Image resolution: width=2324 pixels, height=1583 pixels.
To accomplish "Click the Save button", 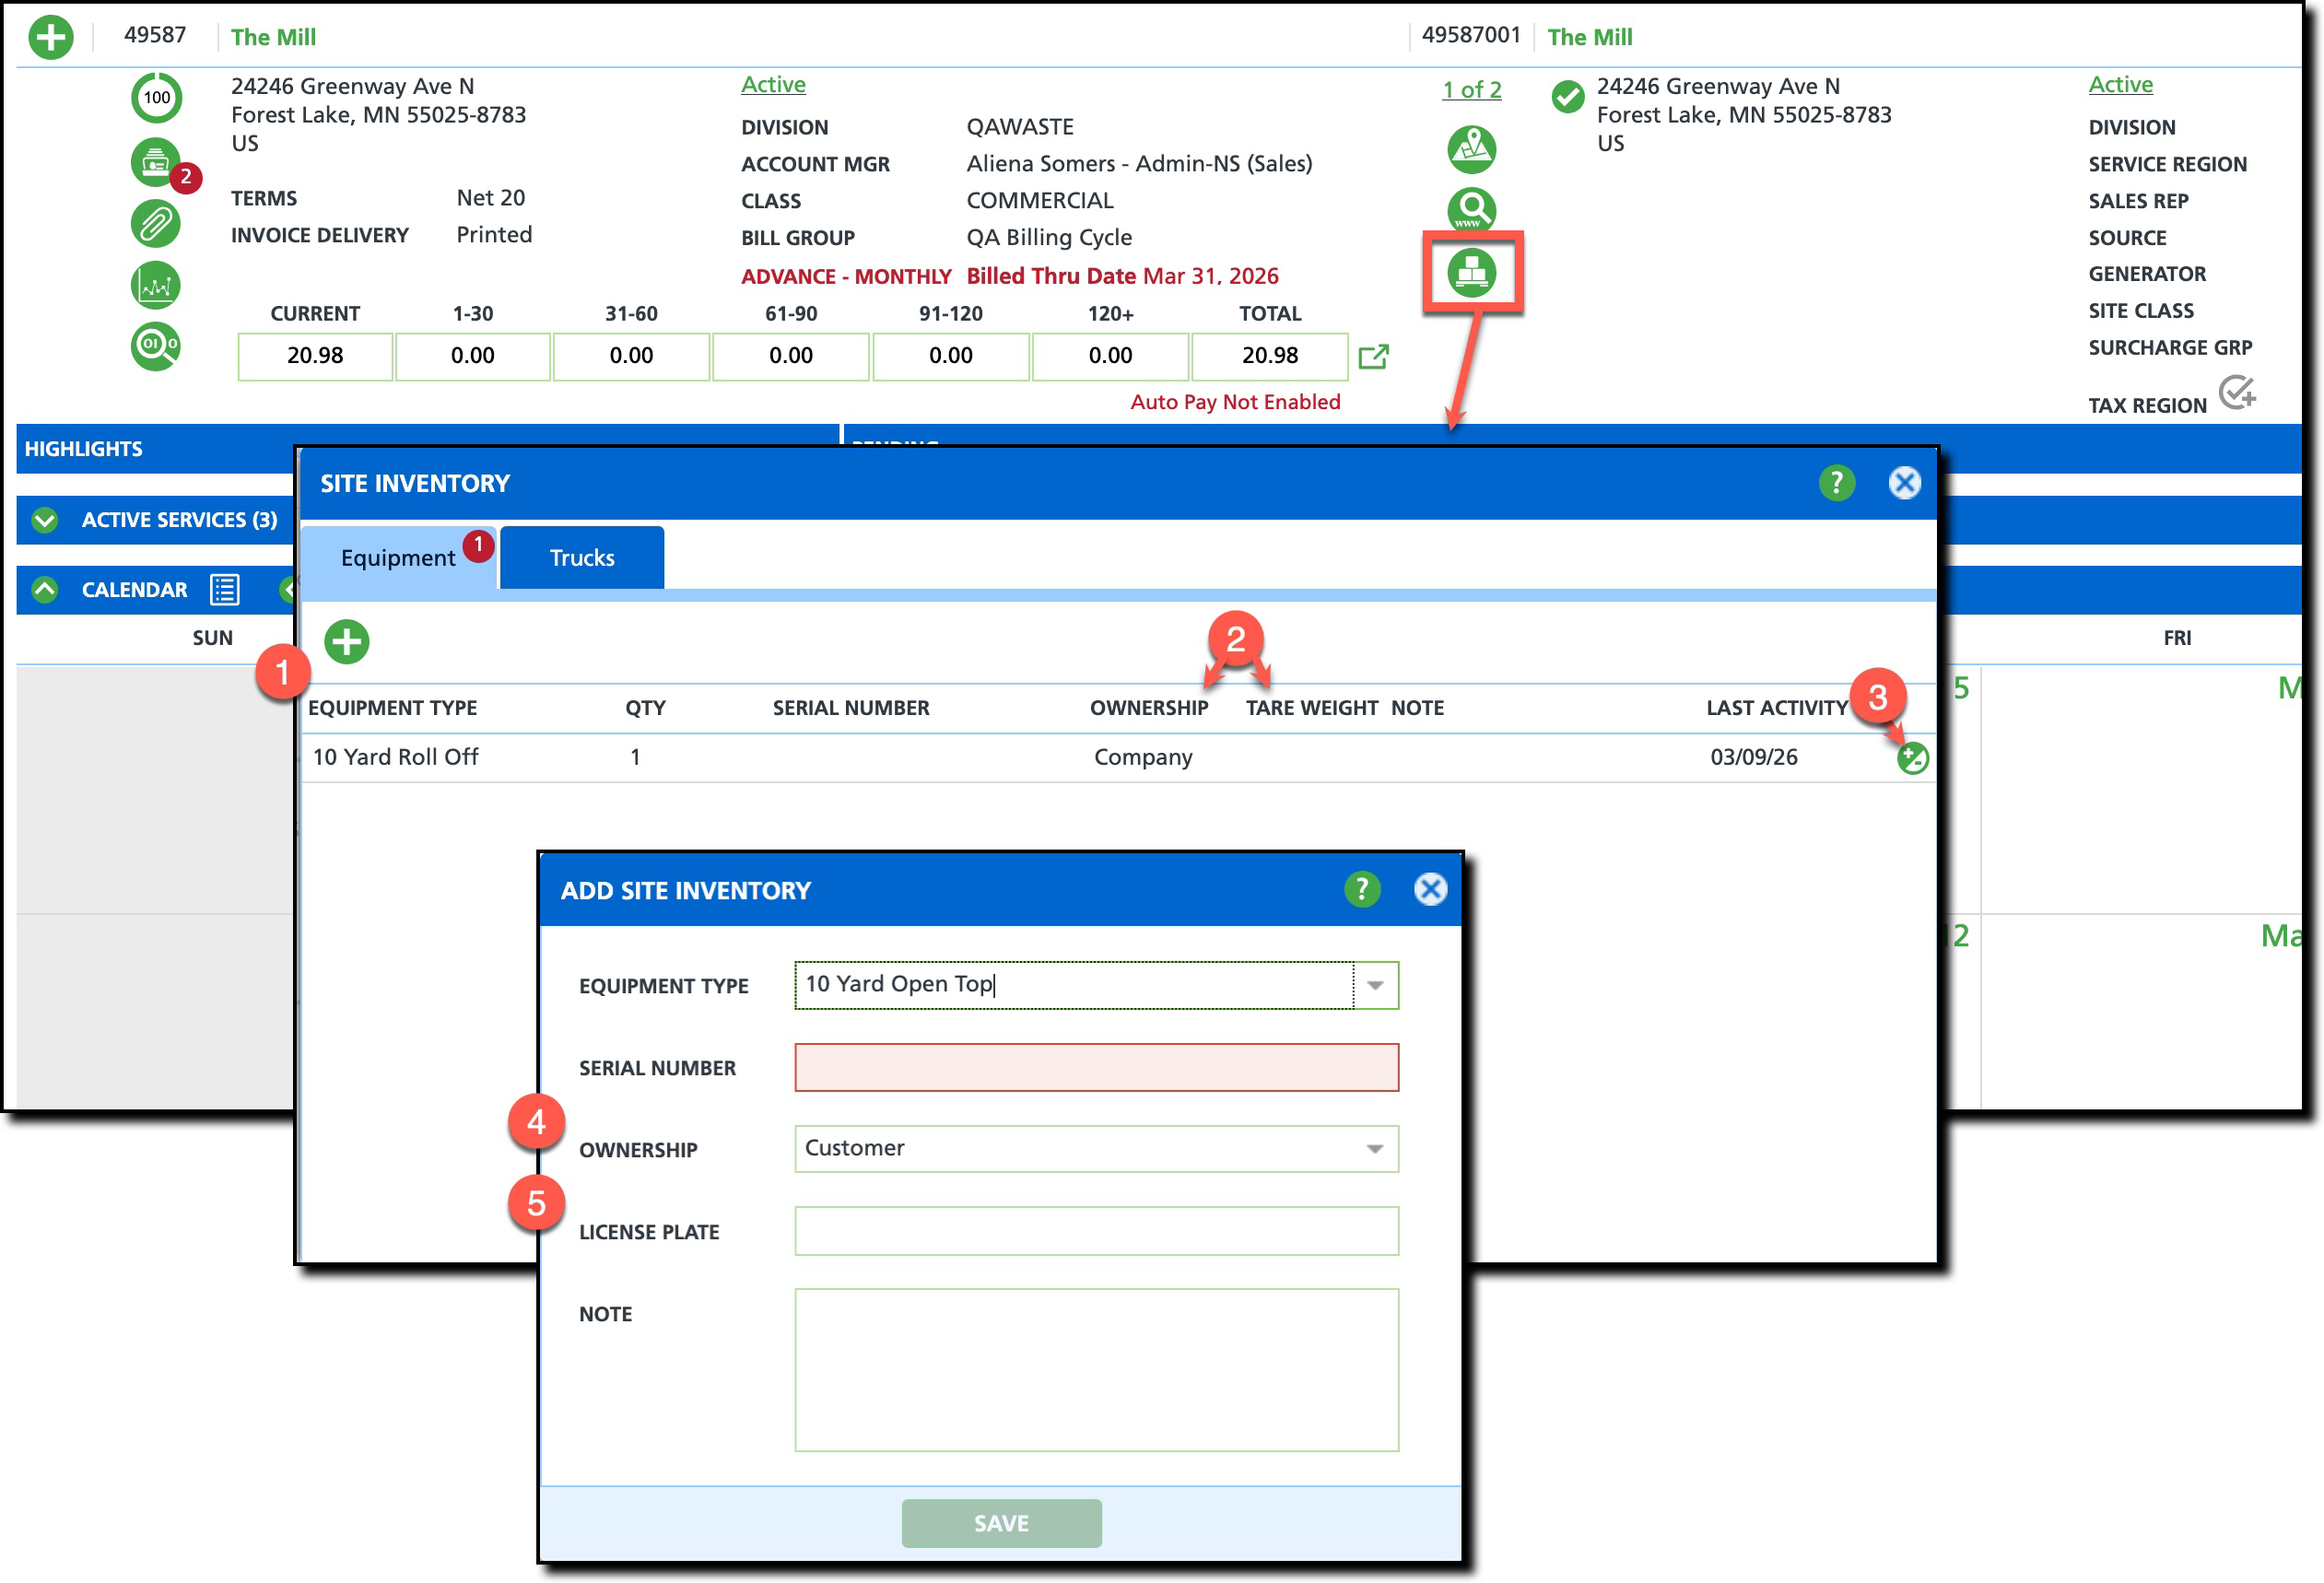I will [x=1000, y=1522].
